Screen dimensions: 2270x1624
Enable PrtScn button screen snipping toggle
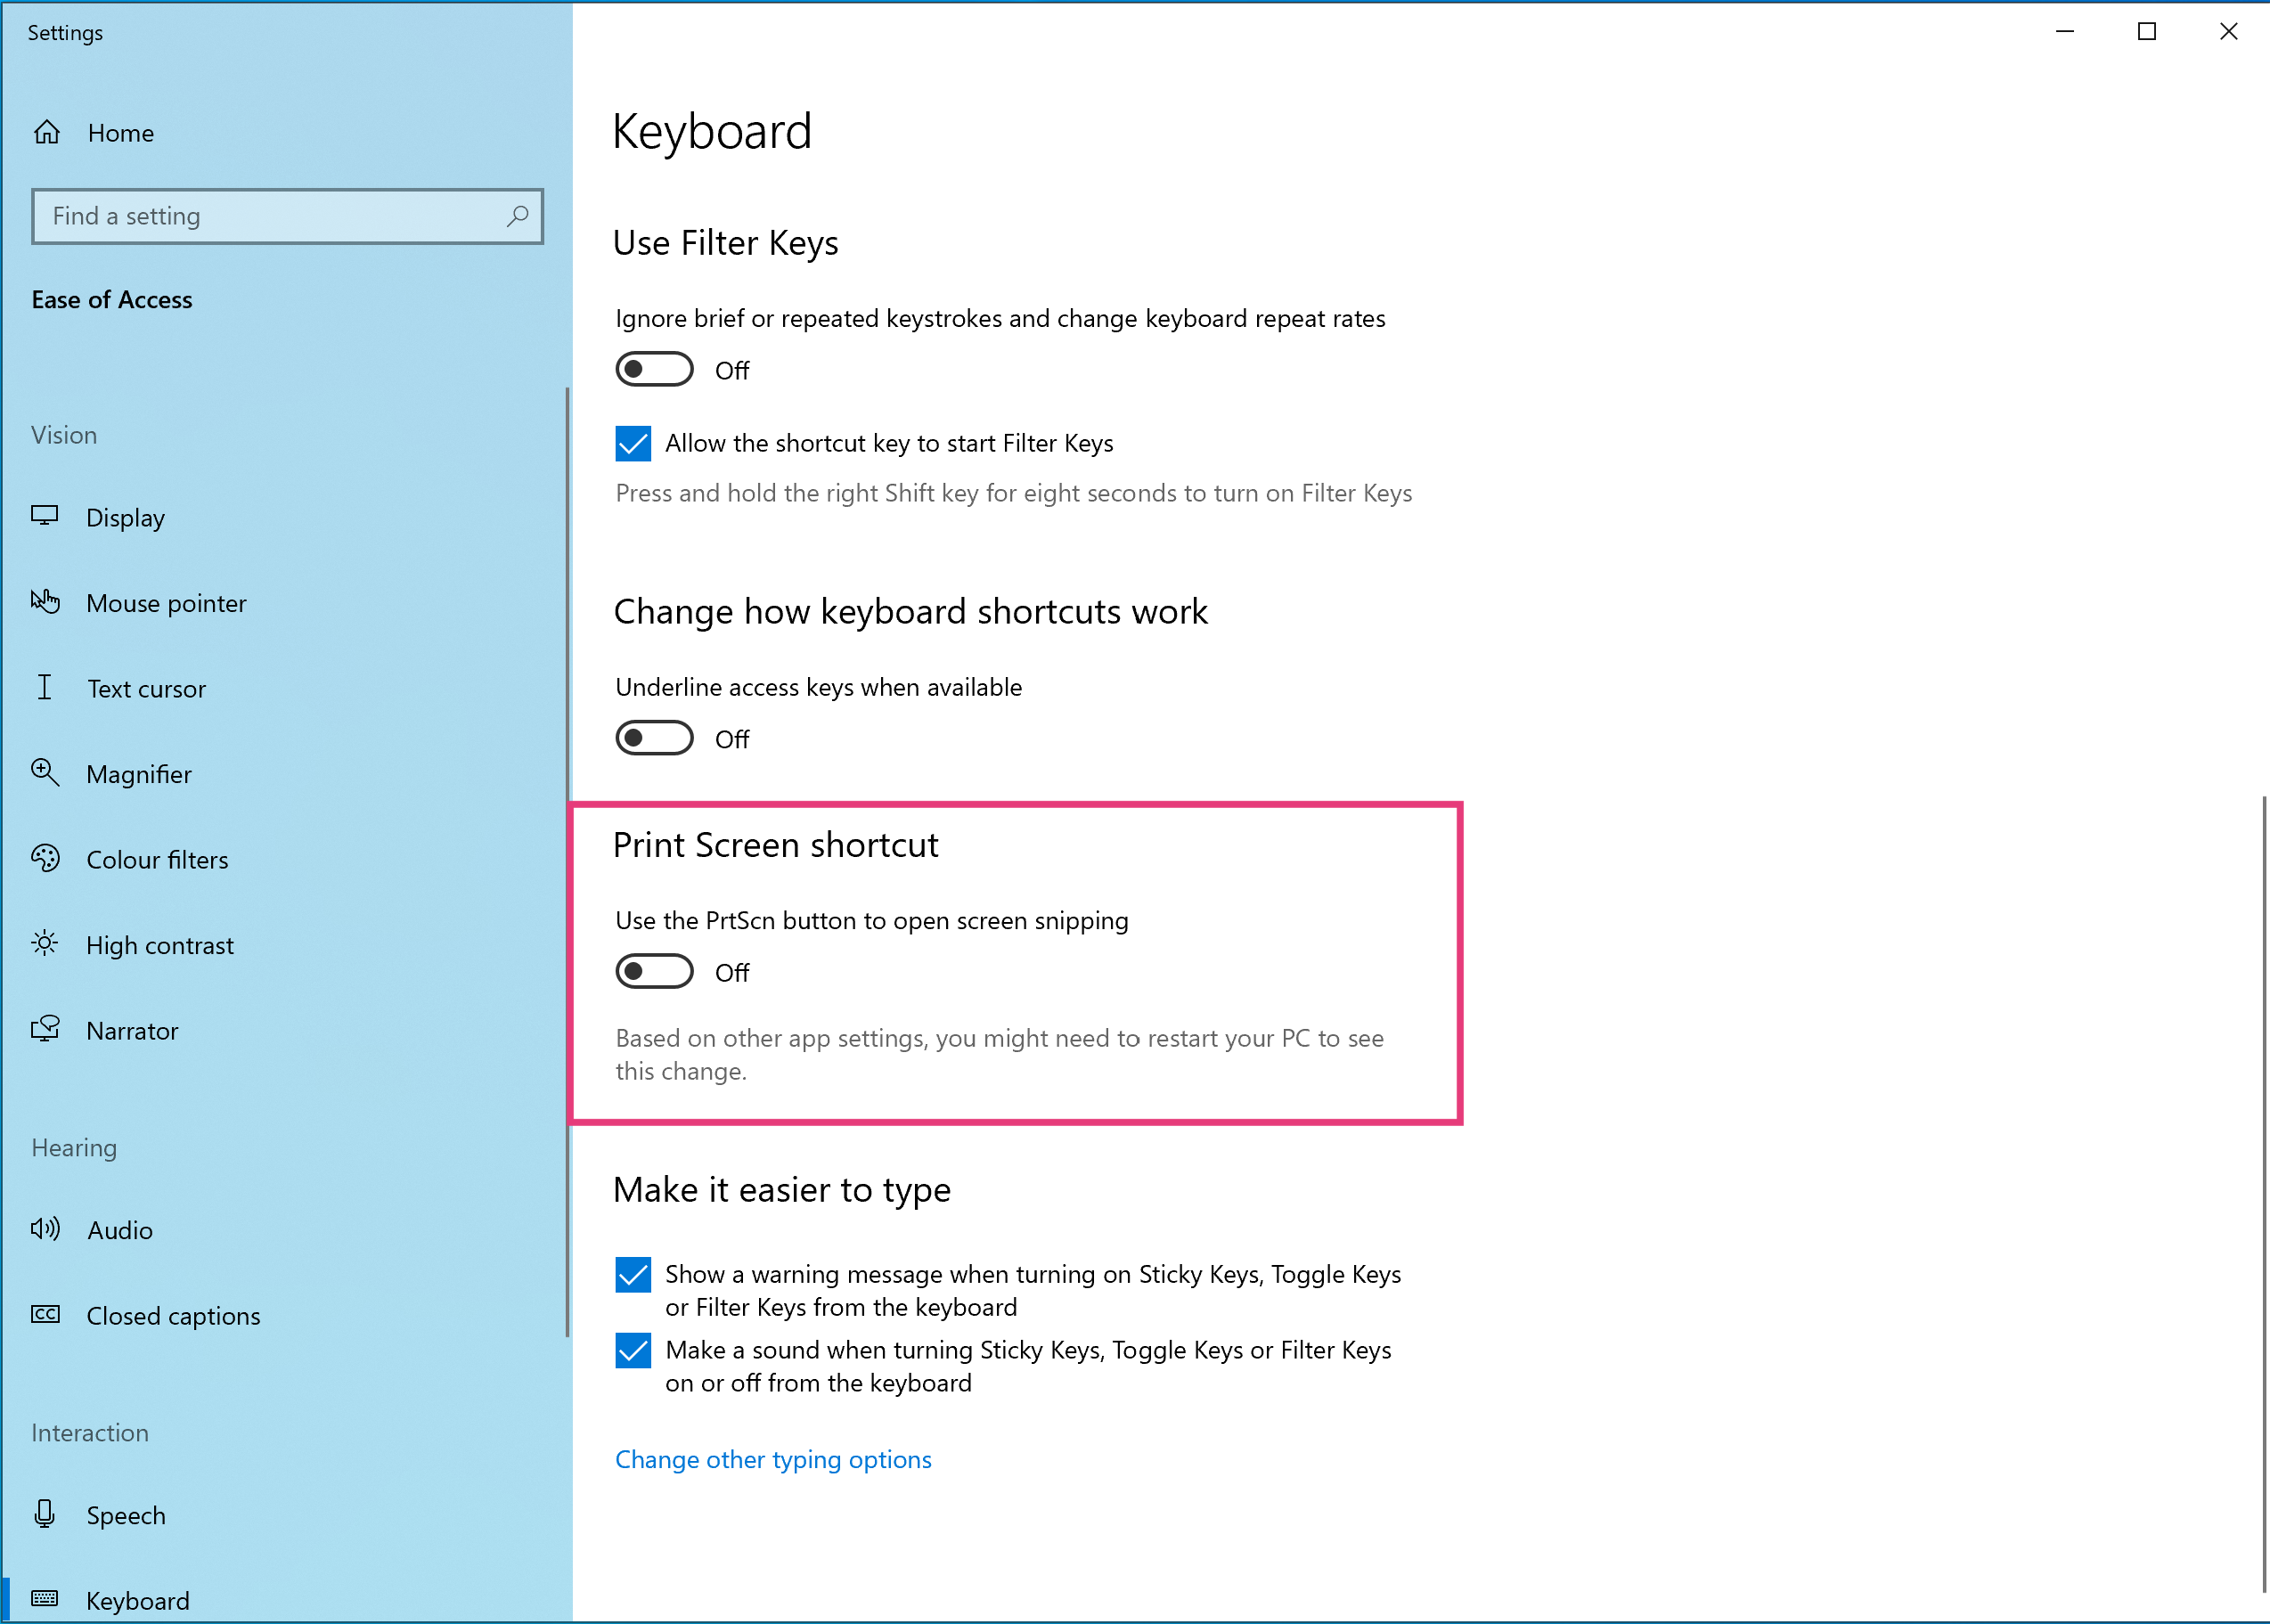tap(654, 971)
